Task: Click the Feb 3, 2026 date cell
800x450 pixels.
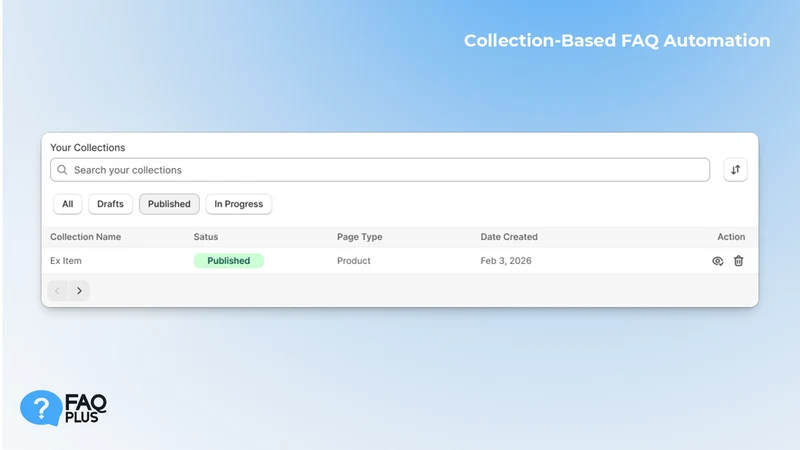Action: (x=506, y=261)
